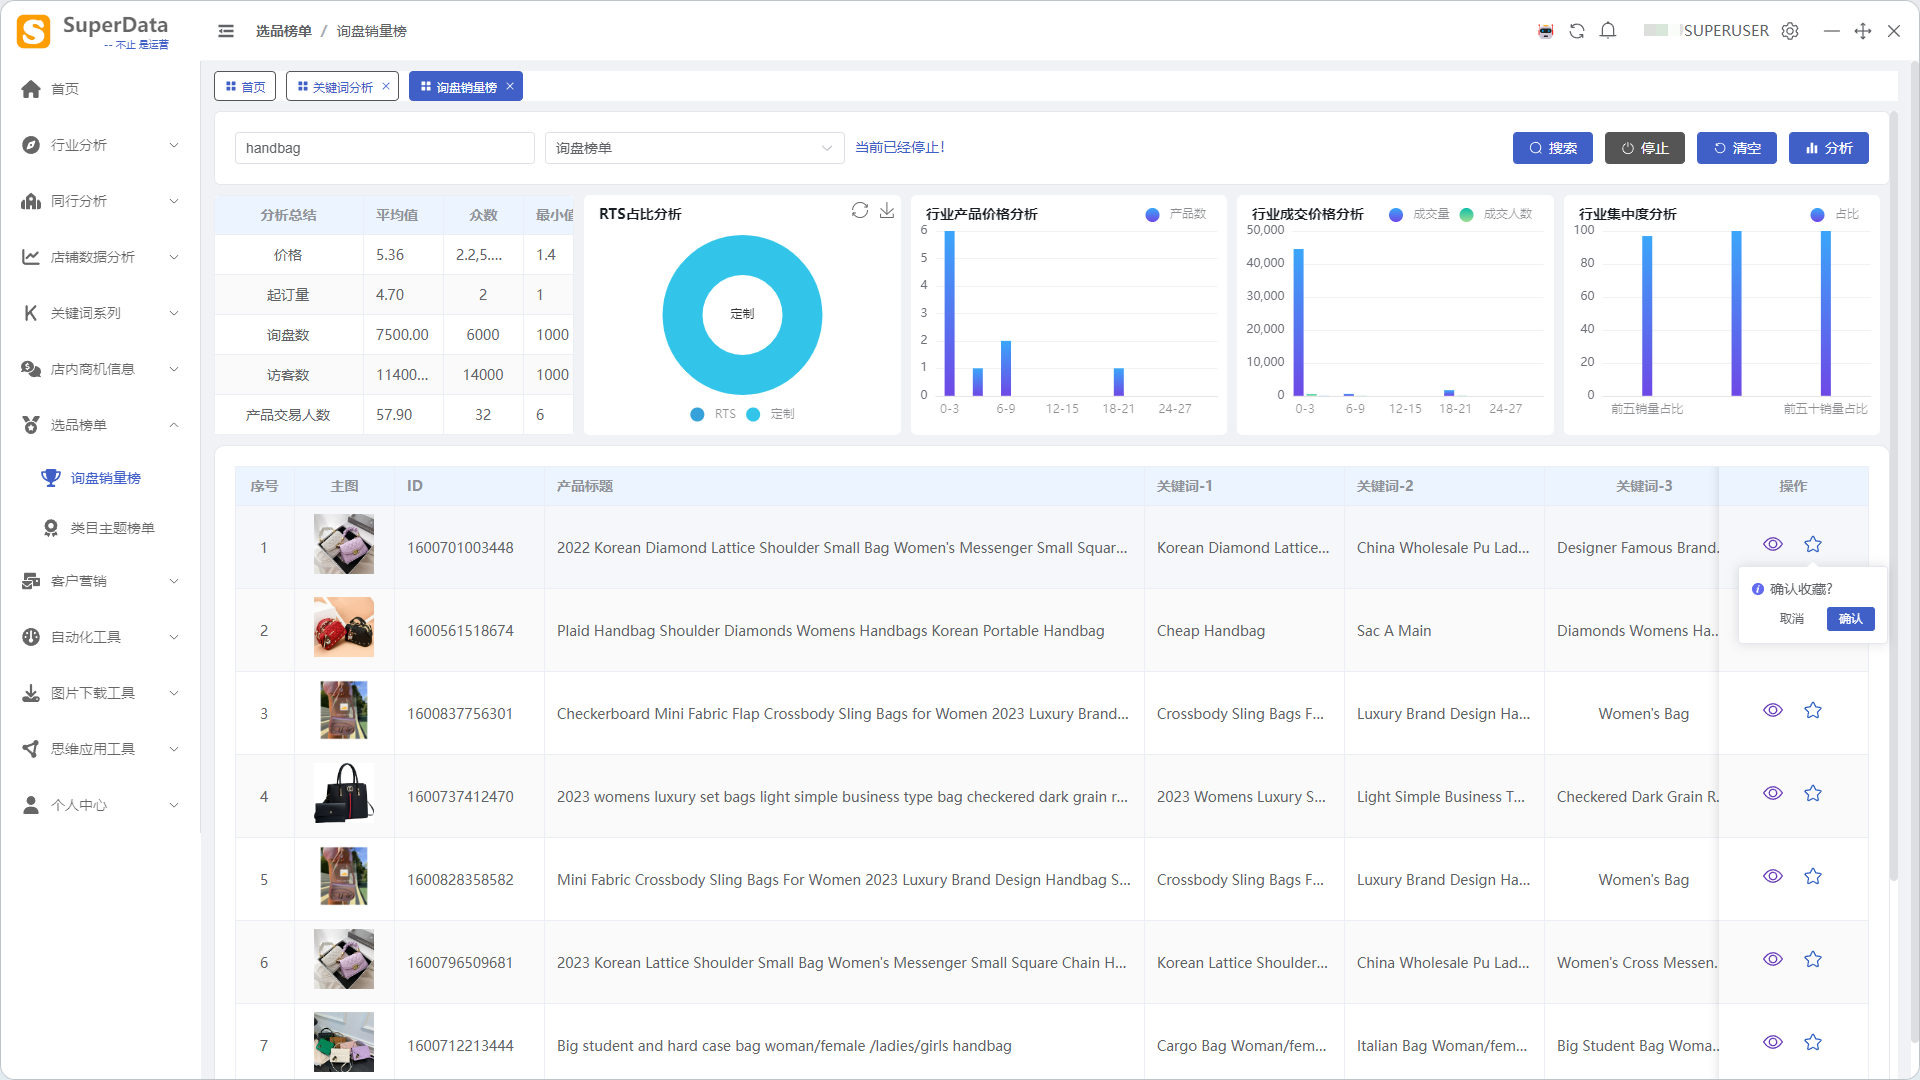
Task: Switch to the 首页 tab
Action: (x=245, y=87)
